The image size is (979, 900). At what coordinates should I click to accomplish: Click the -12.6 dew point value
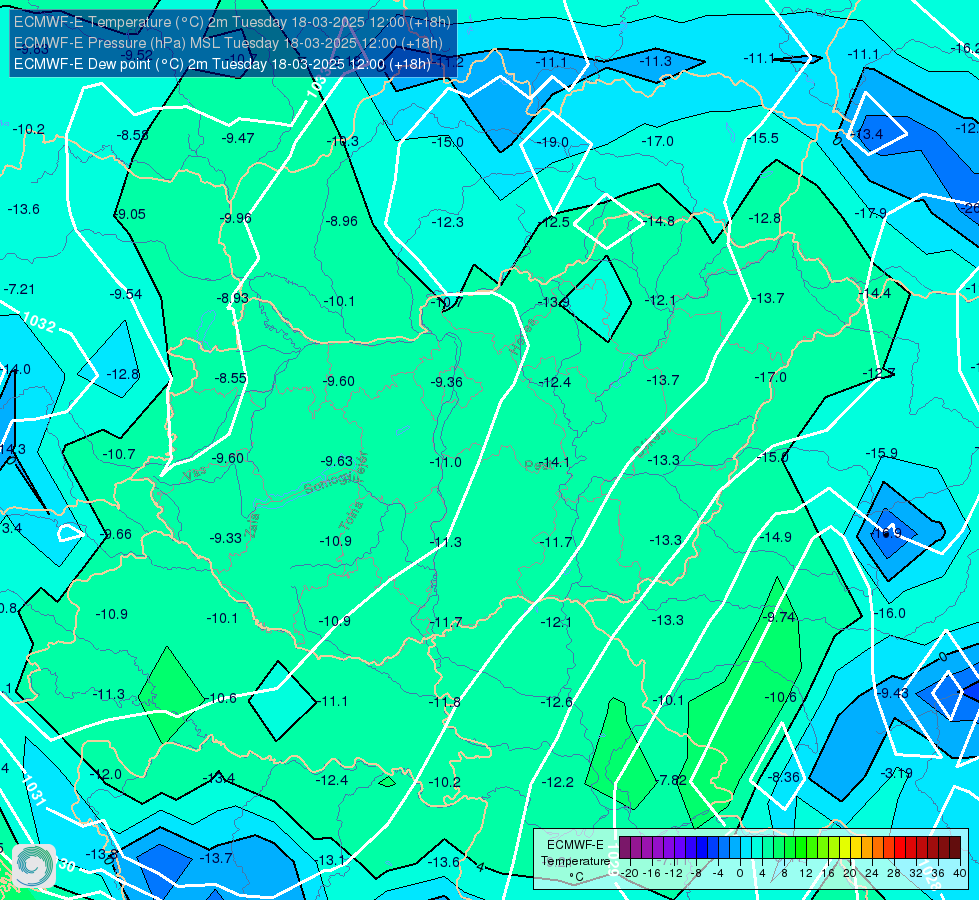click(x=556, y=702)
